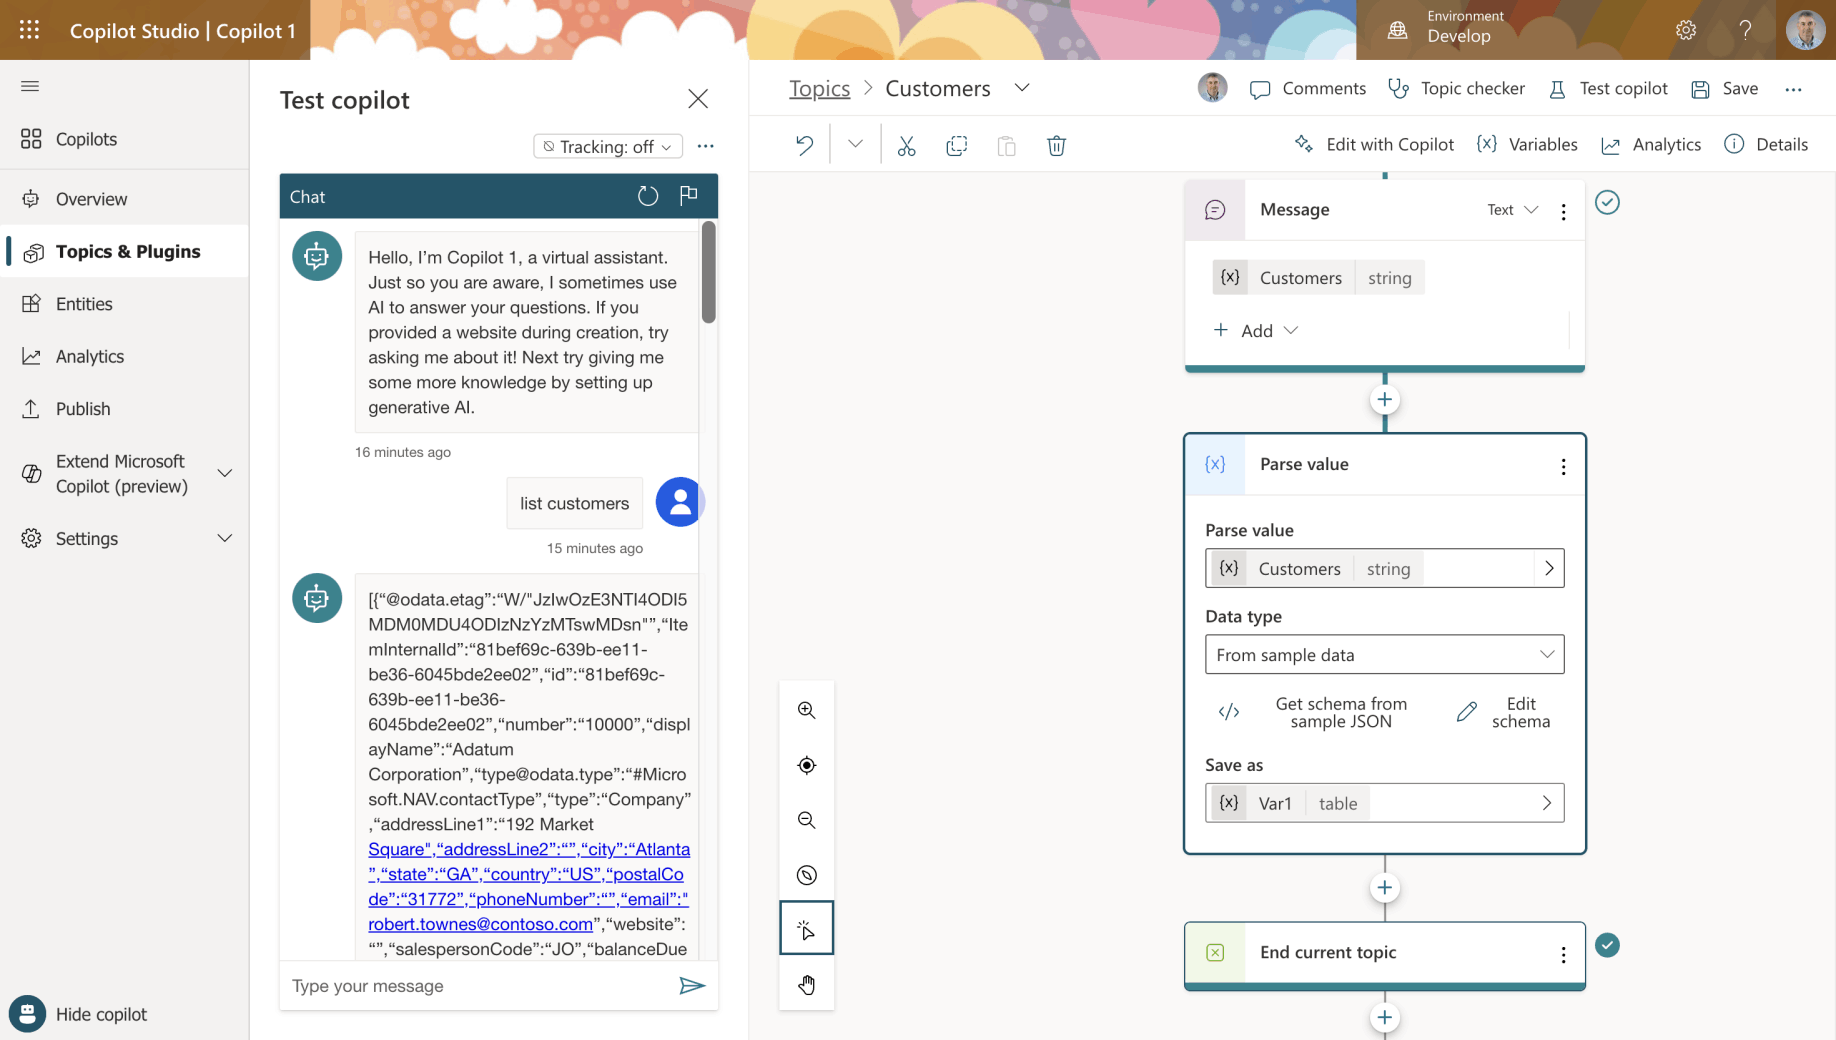Expand Settings section in sidebar

225,538
